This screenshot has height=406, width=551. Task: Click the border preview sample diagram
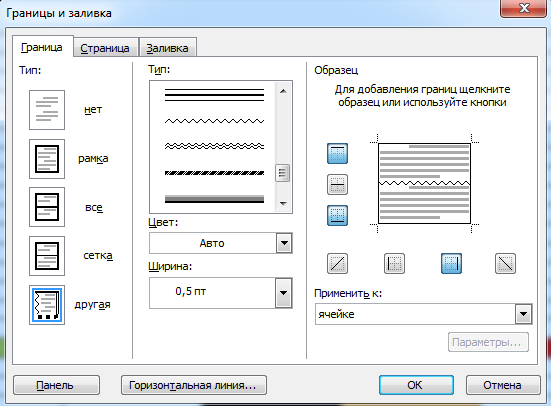(424, 183)
